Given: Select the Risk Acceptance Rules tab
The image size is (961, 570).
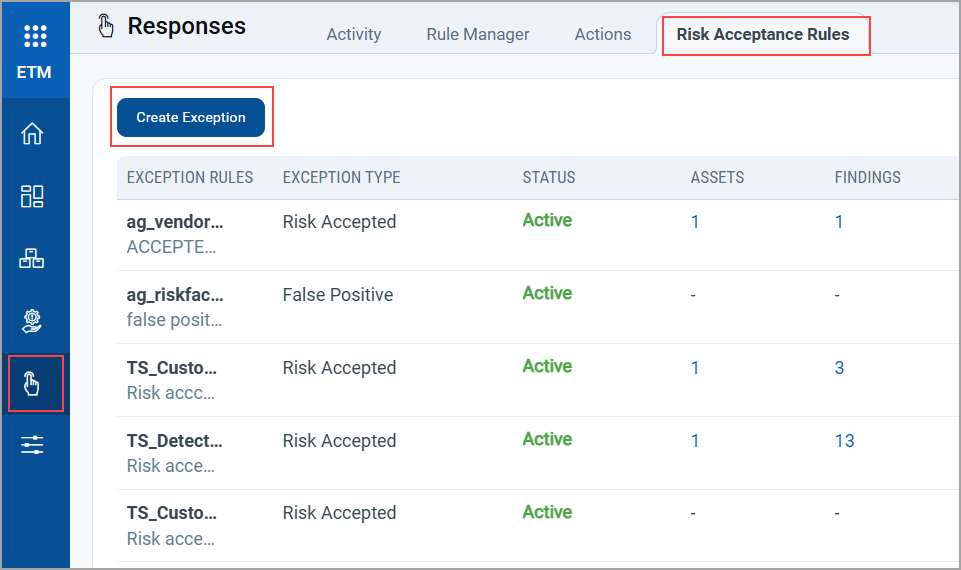Looking at the screenshot, I should point(762,34).
